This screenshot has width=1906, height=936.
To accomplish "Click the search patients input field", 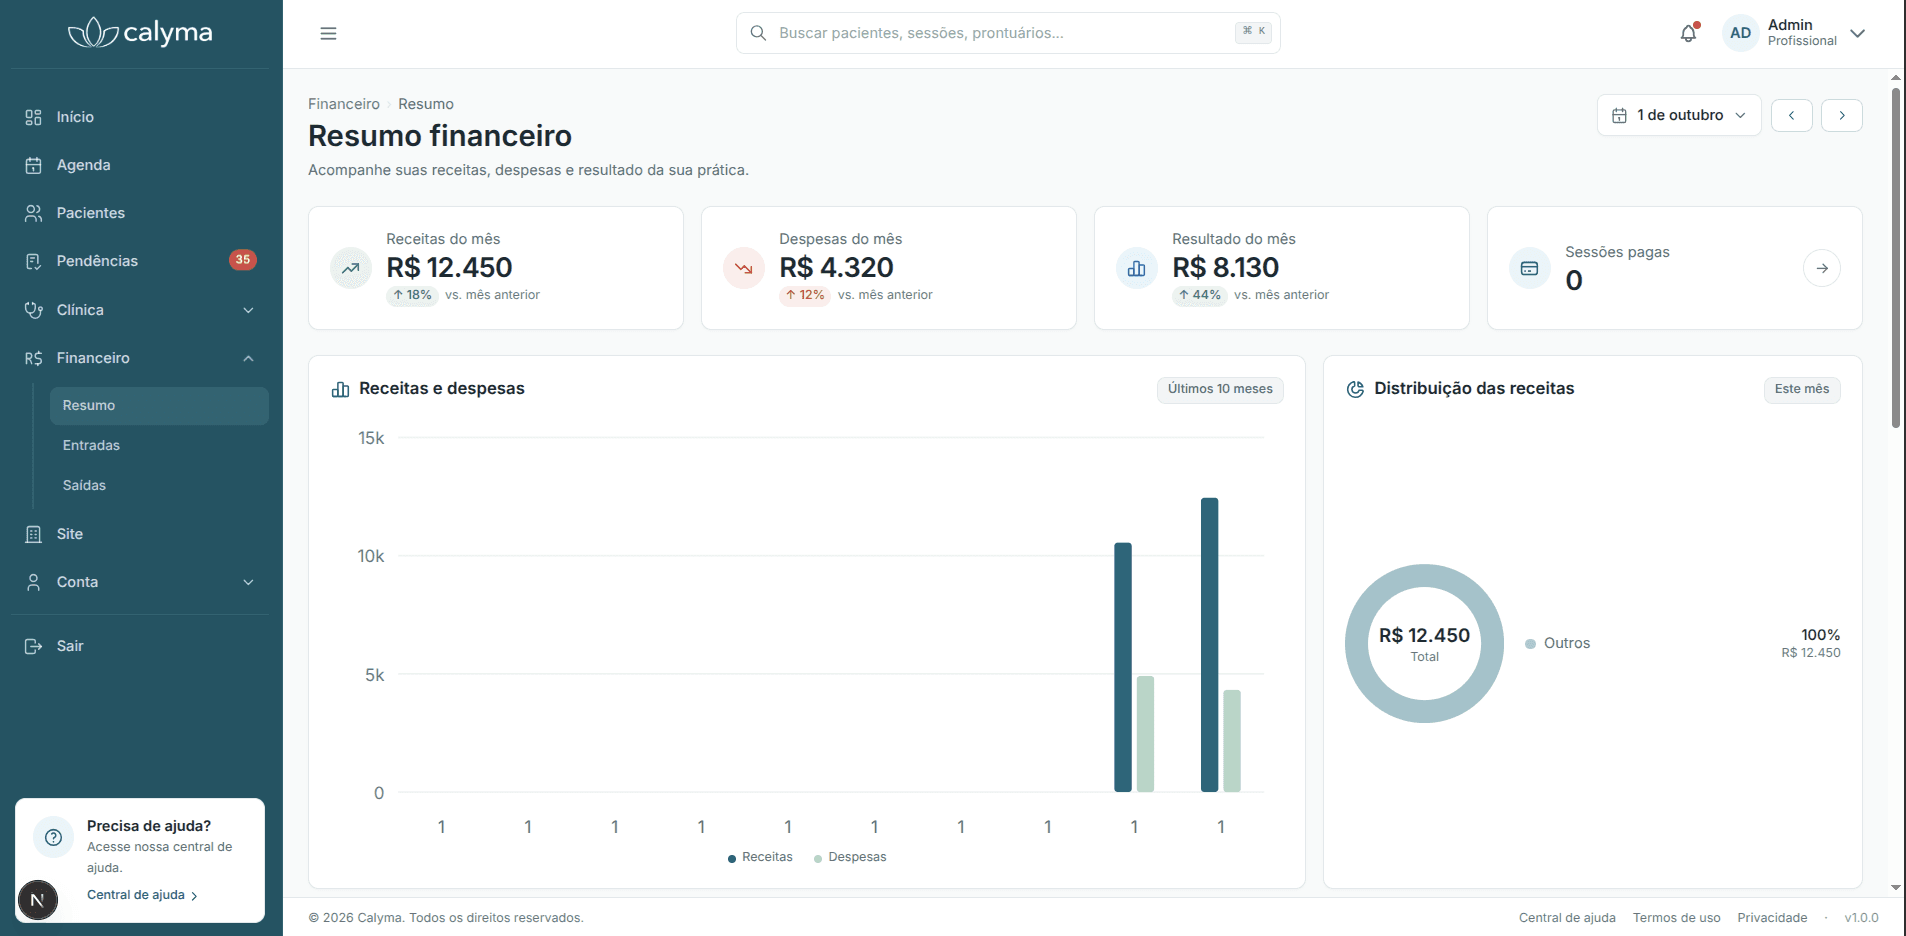I will coord(1008,33).
